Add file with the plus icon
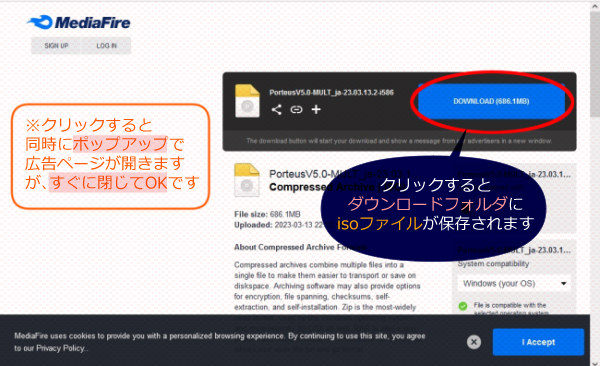The width and height of the screenshot is (600, 366). click(316, 109)
